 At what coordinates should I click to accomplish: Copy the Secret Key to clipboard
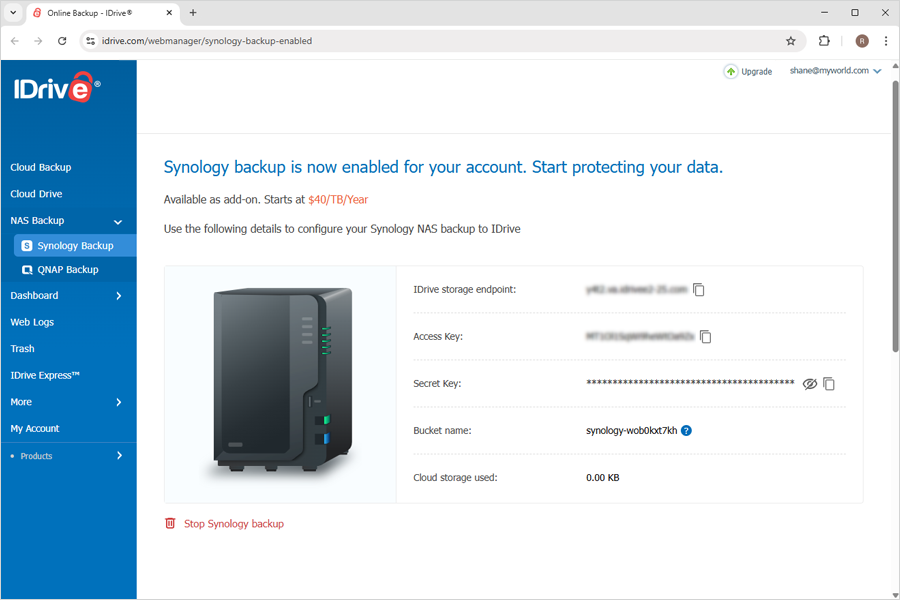click(x=829, y=384)
